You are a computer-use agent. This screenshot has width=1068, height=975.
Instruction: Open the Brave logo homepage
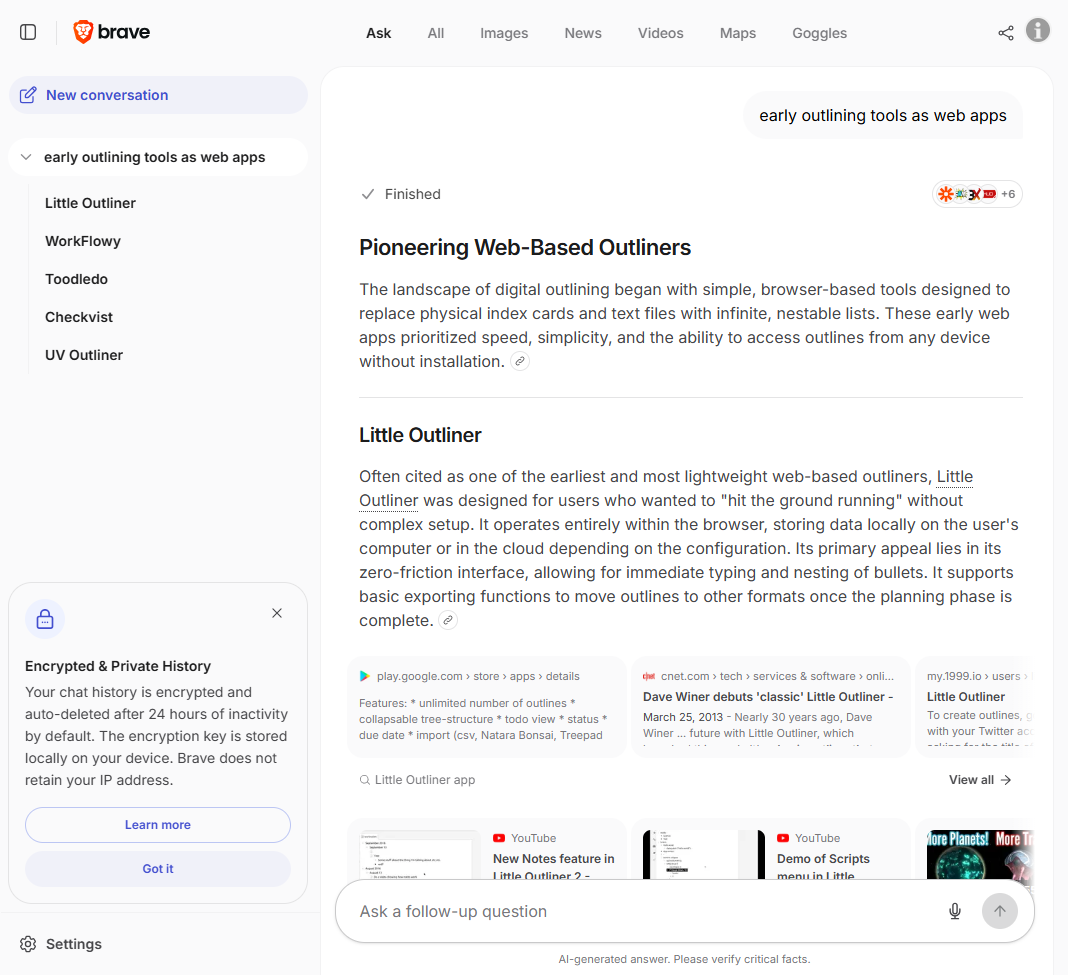pos(112,32)
